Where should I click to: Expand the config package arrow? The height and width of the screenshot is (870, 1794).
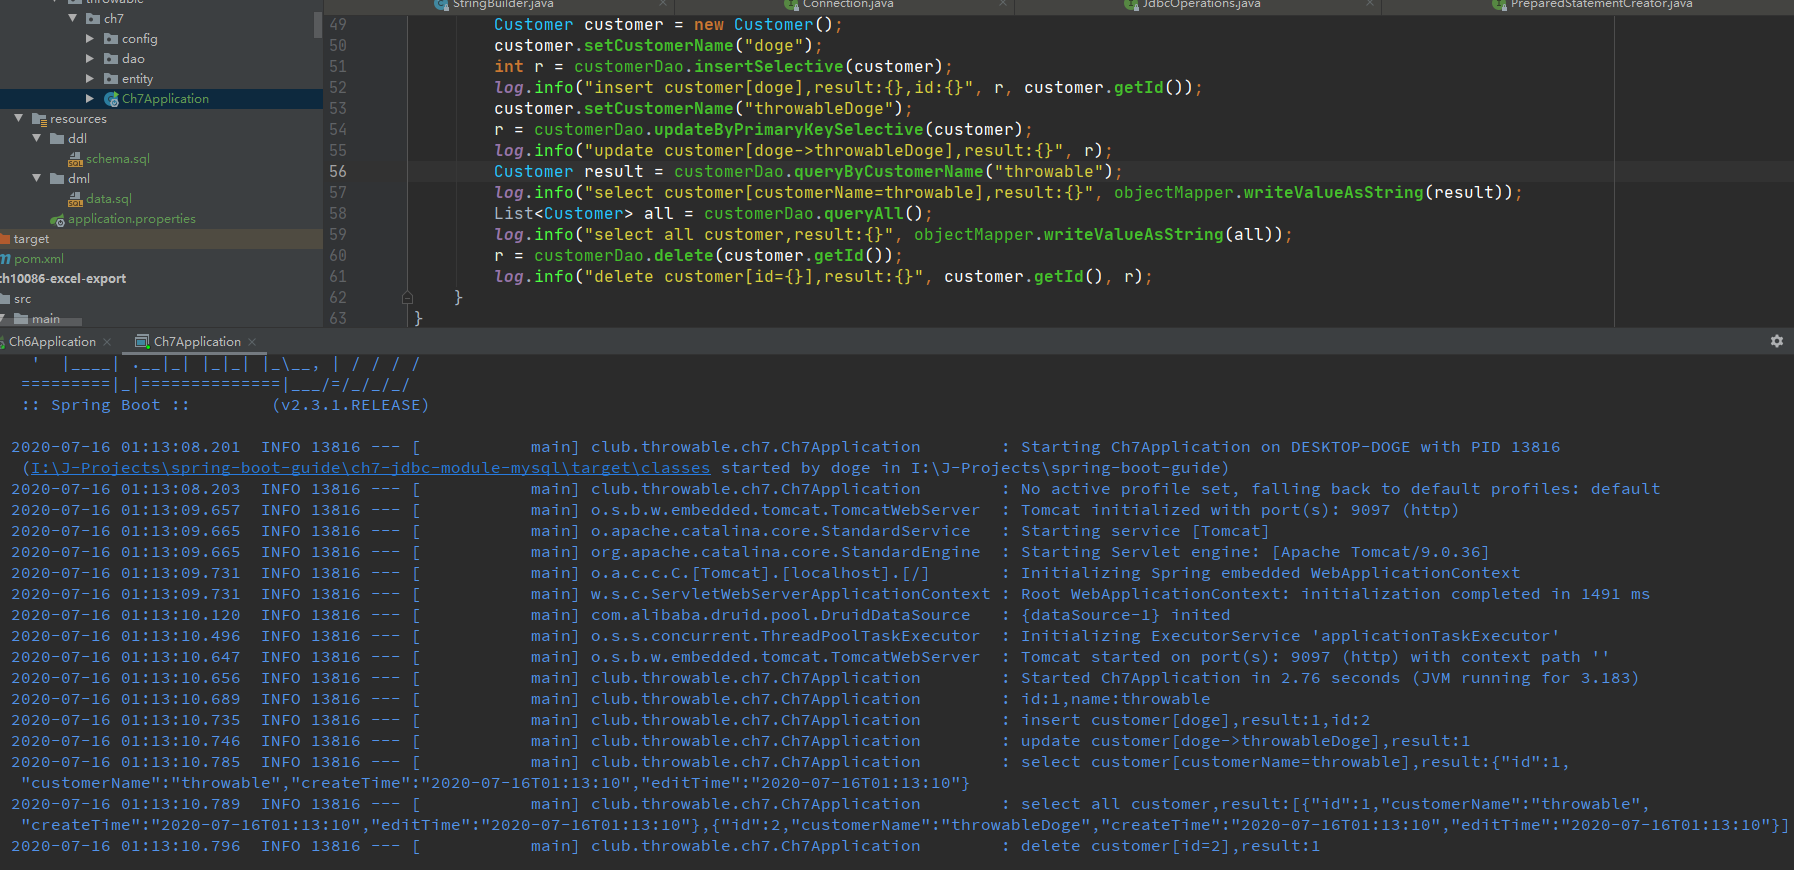tap(90, 39)
